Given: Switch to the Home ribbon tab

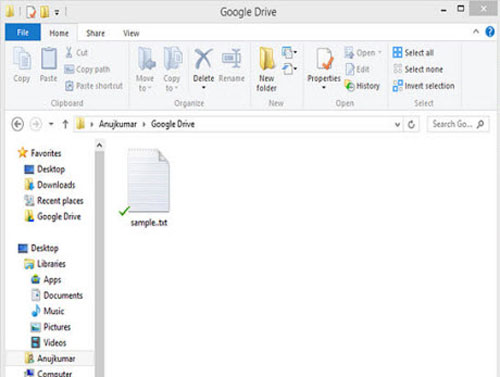Looking at the screenshot, I should [59, 33].
